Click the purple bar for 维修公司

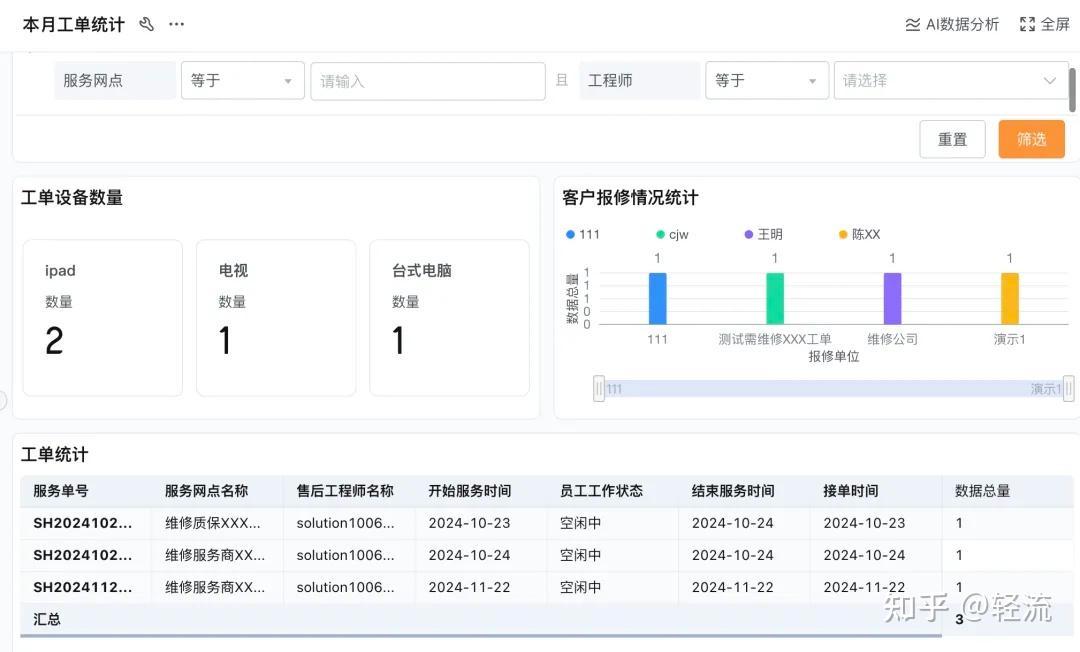(892, 298)
